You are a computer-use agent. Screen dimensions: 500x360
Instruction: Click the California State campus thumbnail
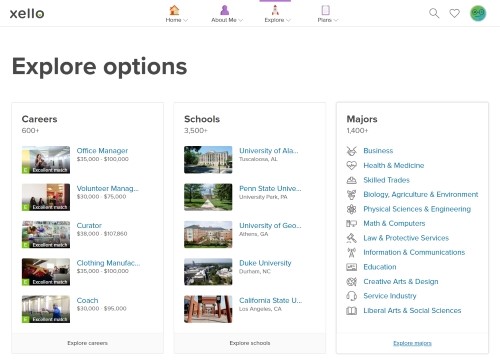208,309
